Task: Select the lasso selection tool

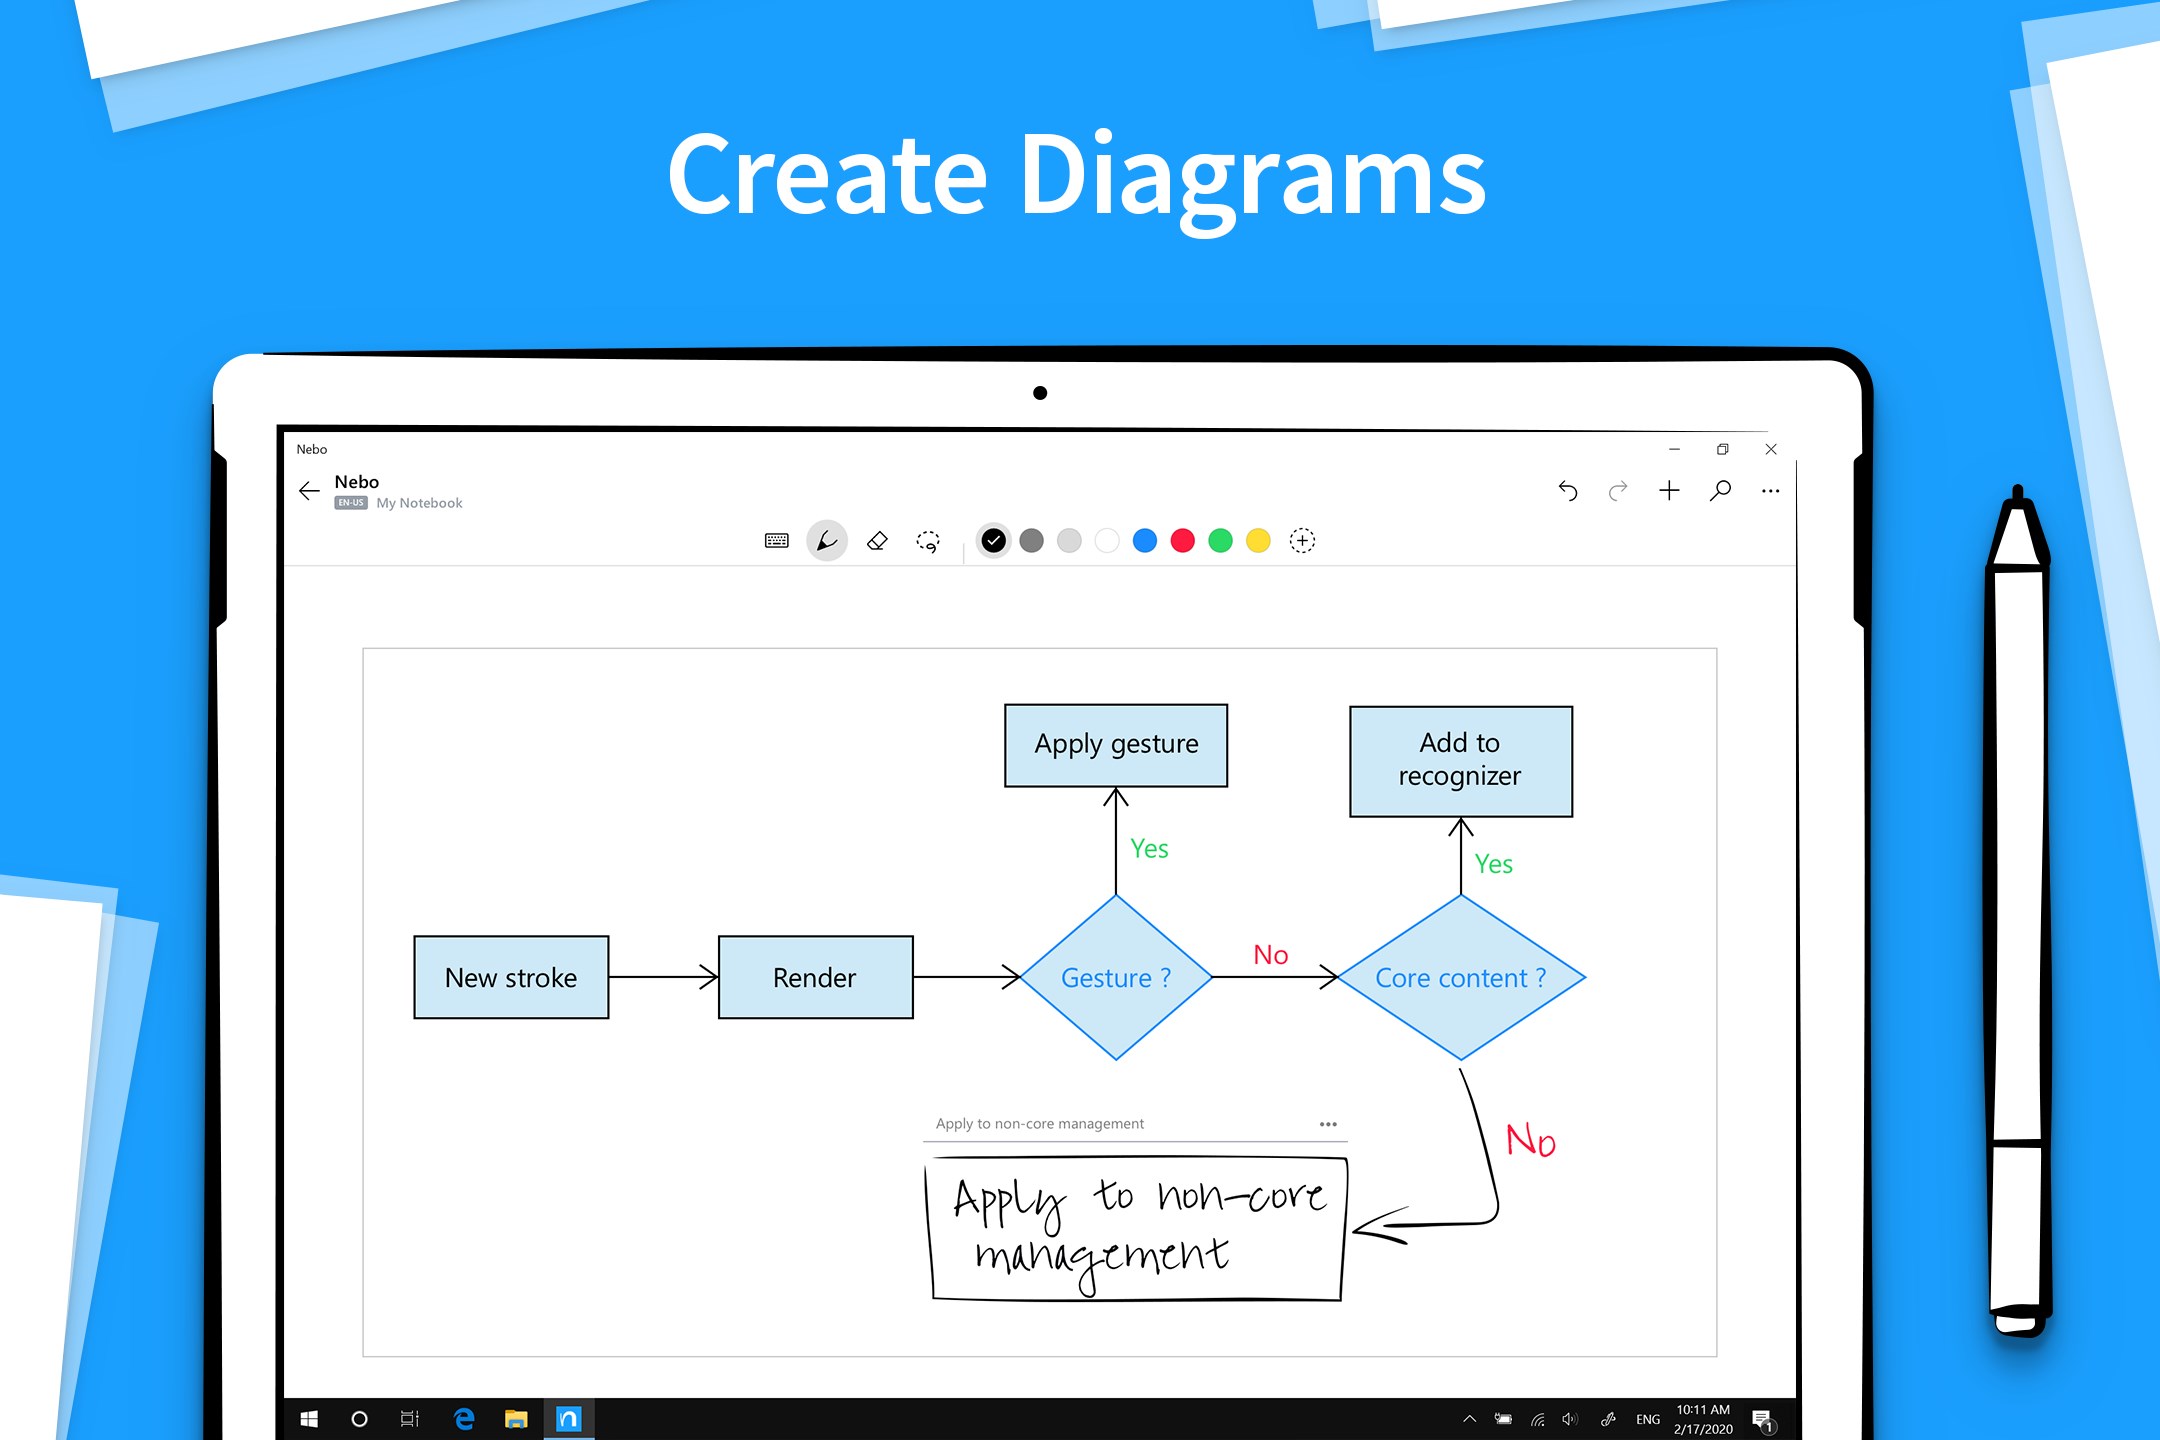Action: pyautogui.click(x=928, y=541)
